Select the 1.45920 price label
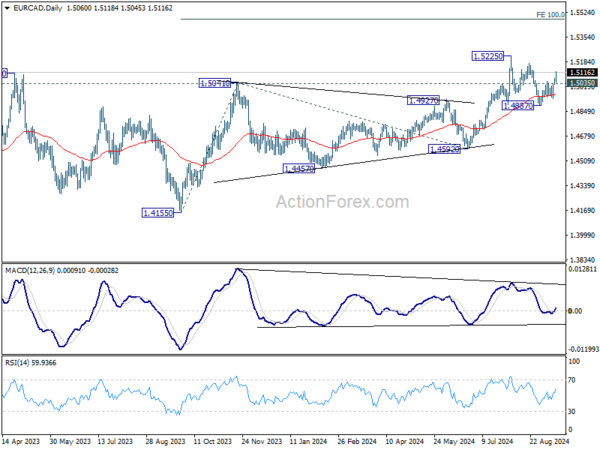The width and height of the screenshot is (600, 450). click(x=444, y=149)
